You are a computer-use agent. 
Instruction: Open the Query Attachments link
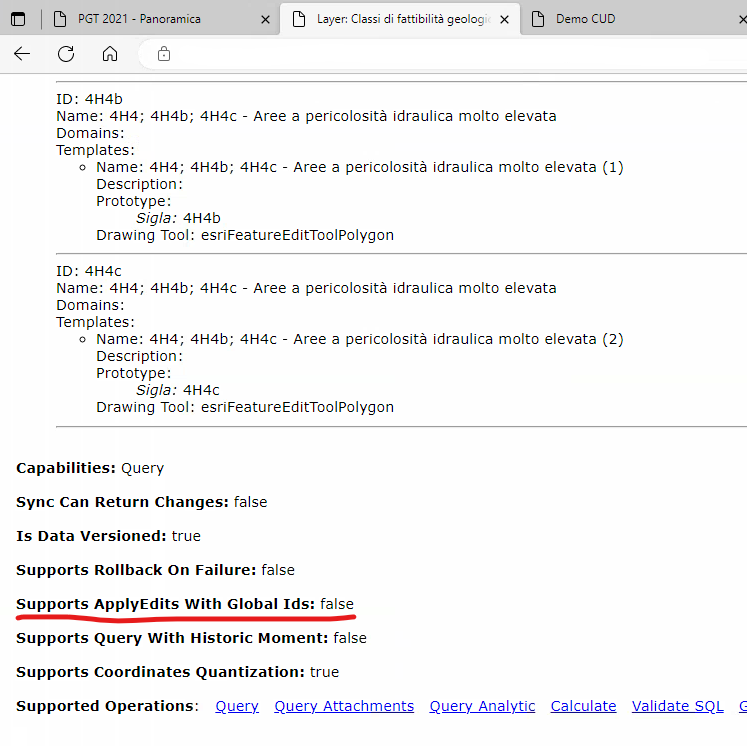tap(344, 706)
